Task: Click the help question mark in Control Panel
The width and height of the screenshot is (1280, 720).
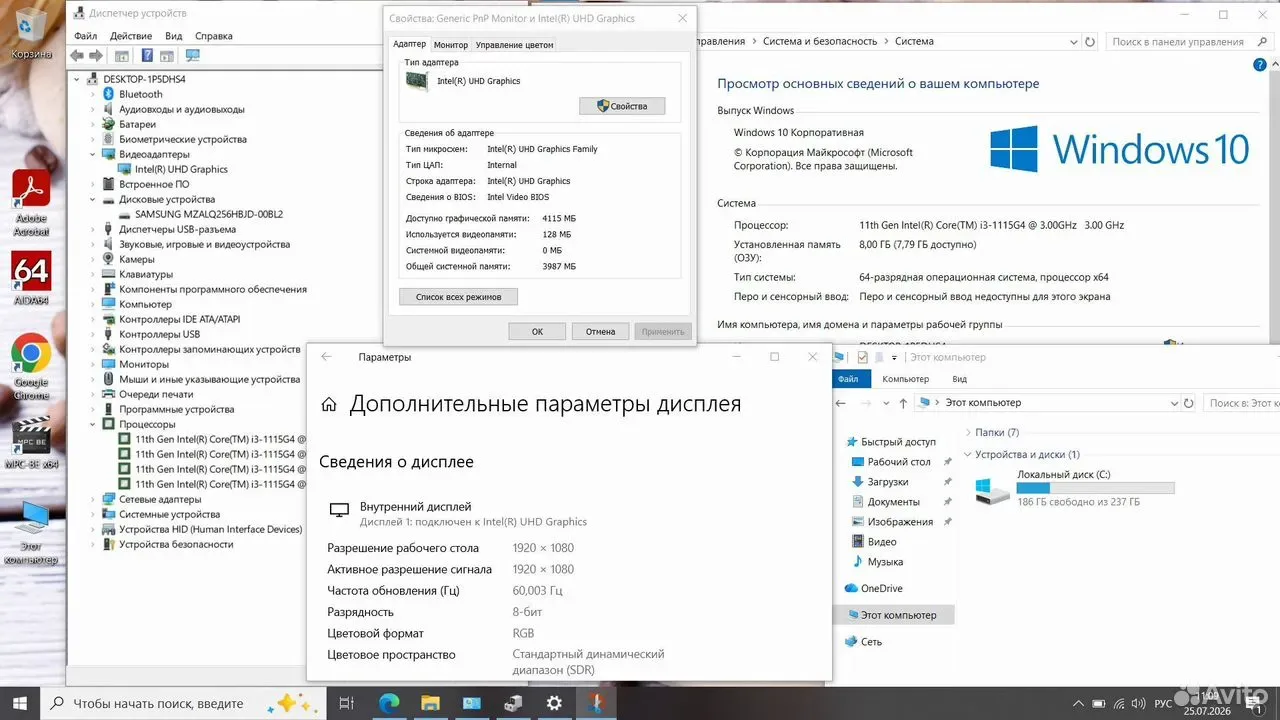Action: tap(1259, 64)
